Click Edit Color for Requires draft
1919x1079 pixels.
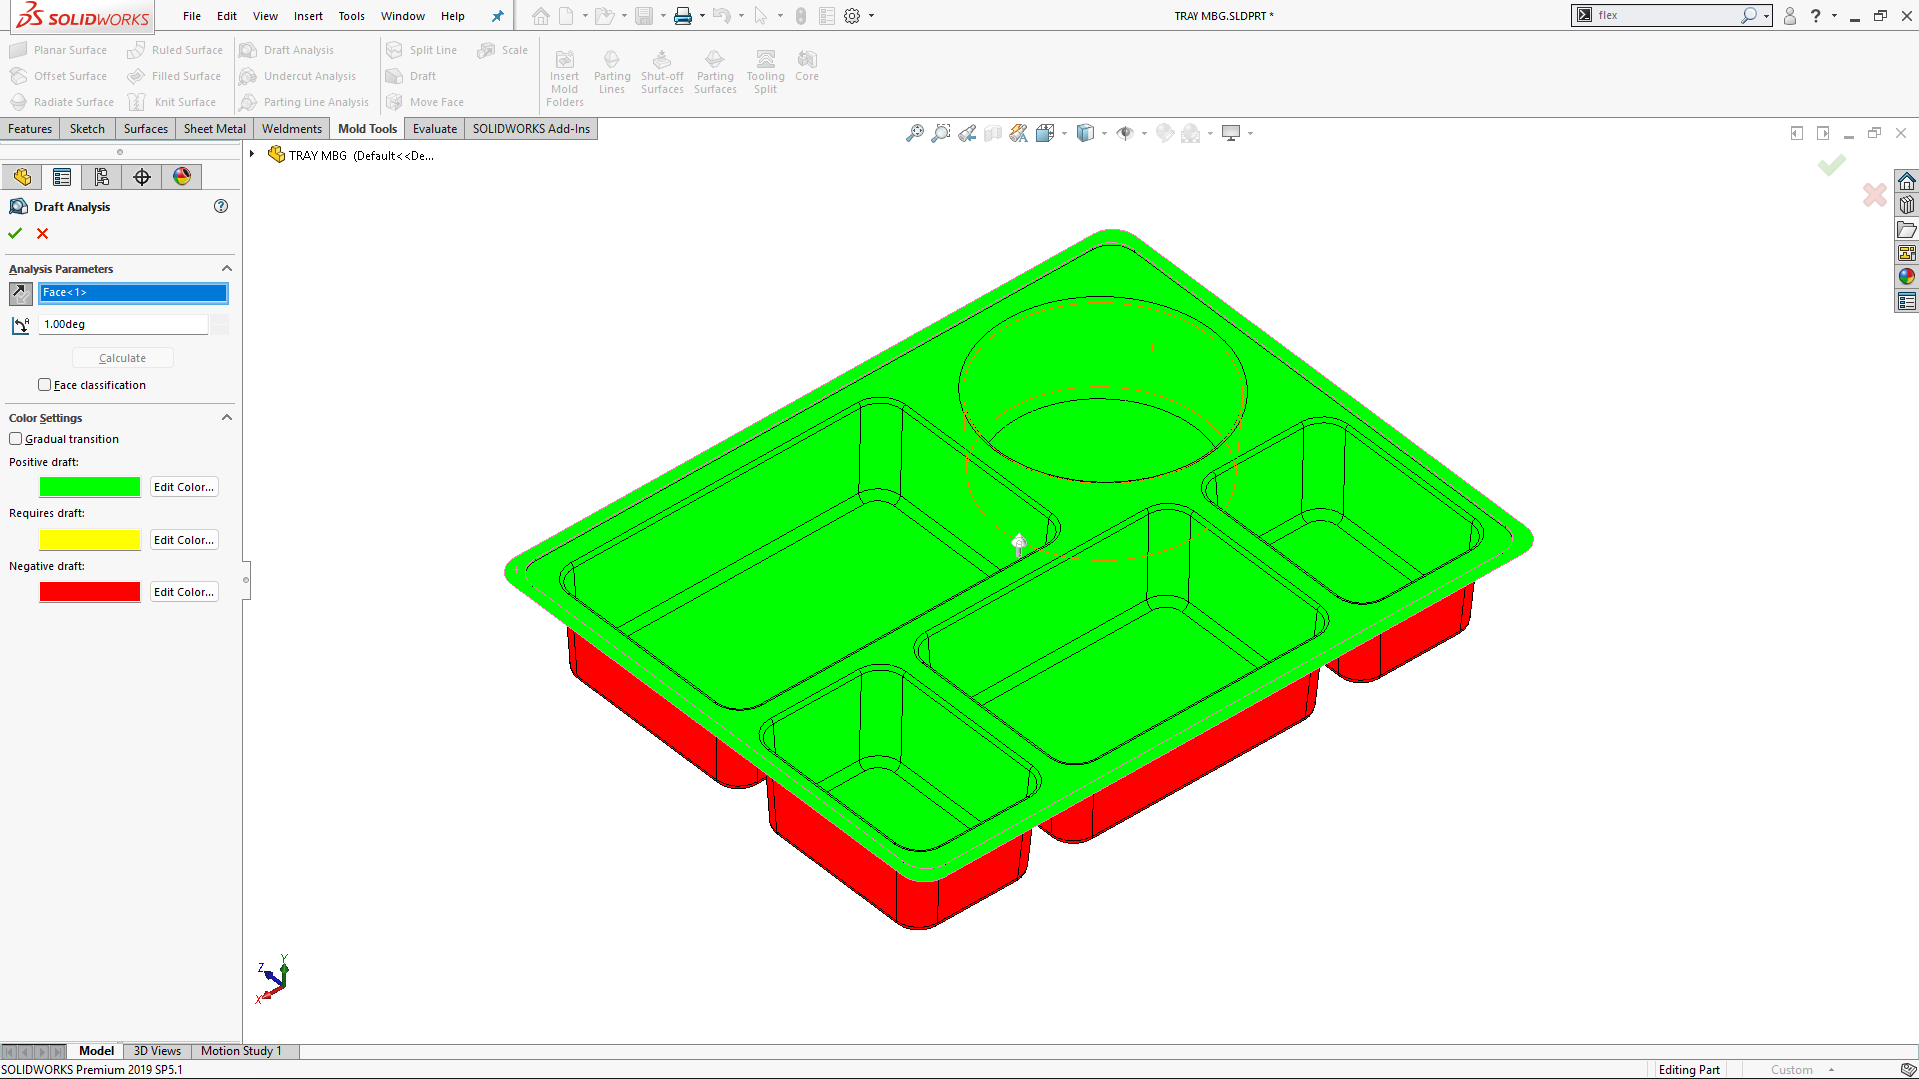184,540
